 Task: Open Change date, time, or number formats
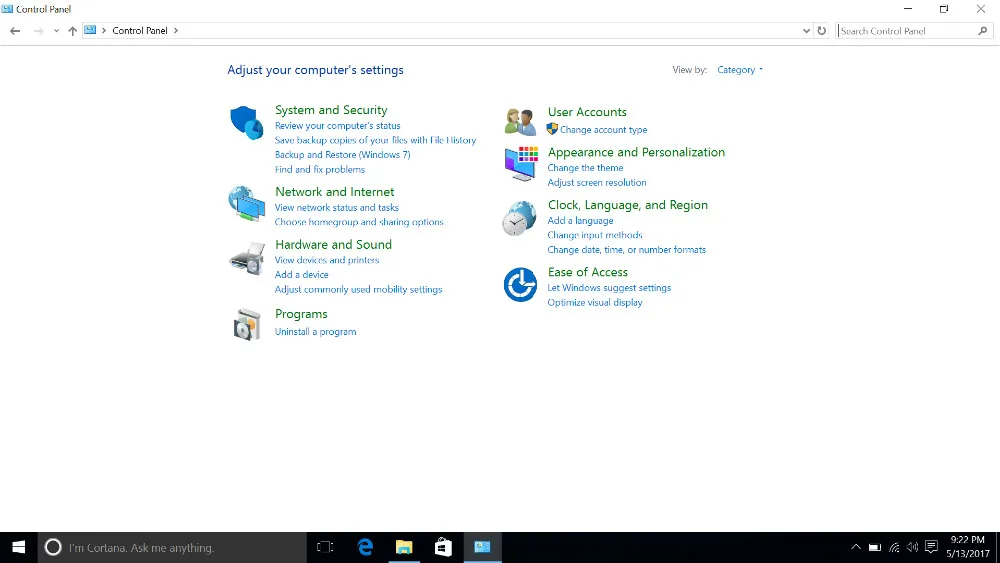pos(626,250)
